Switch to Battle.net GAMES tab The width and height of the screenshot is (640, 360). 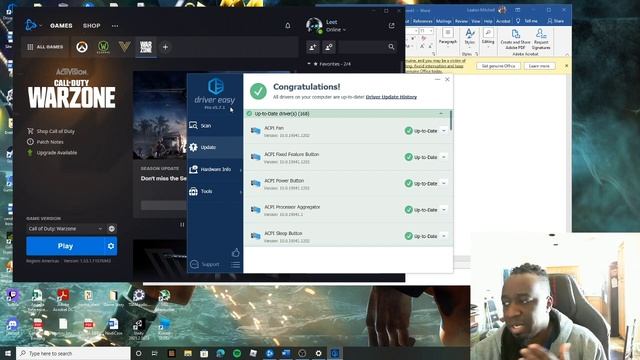[61, 26]
